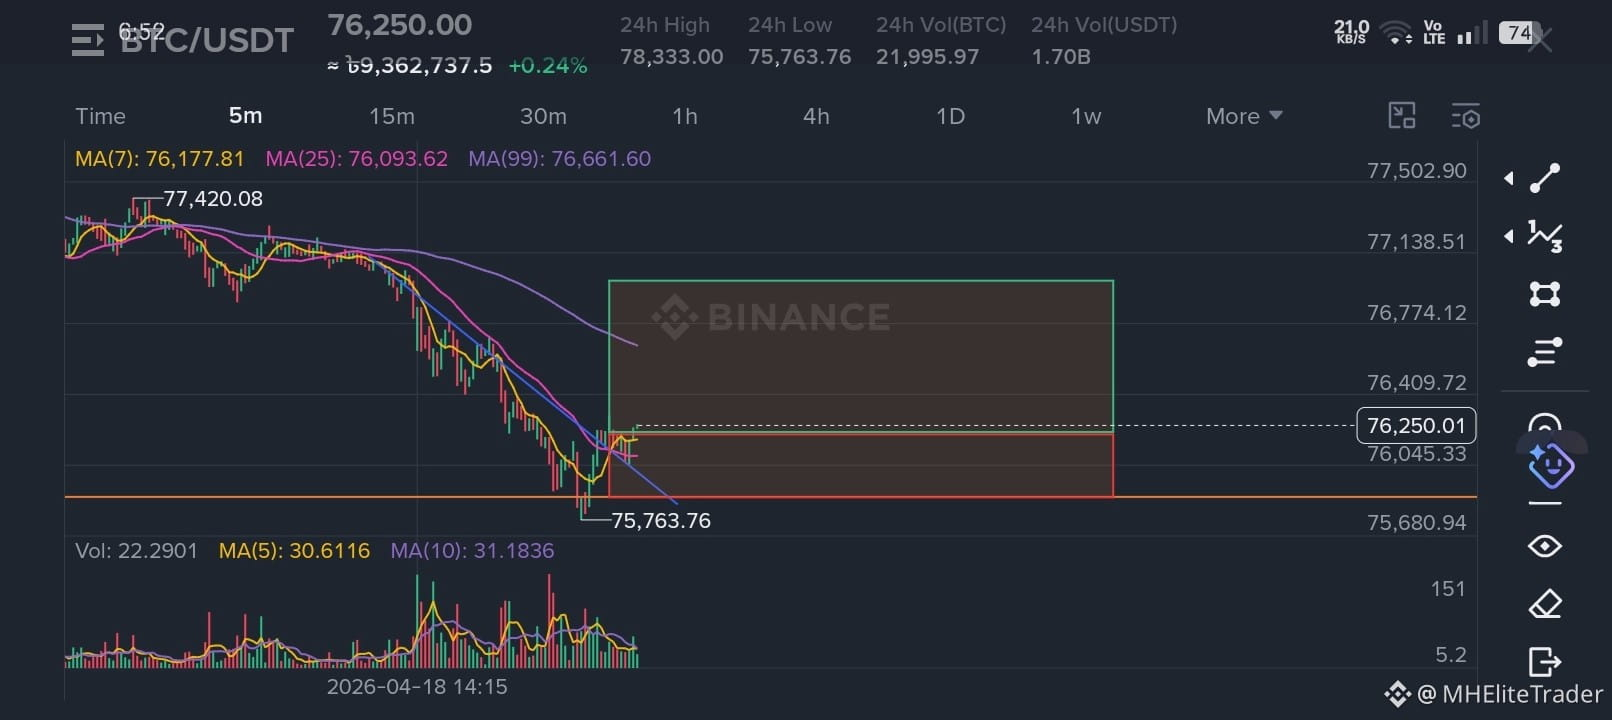Image resolution: width=1612 pixels, height=720 pixels.
Task: Open the Fibonacci/levels lines tool
Action: pyautogui.click(x=1545, y=352)
